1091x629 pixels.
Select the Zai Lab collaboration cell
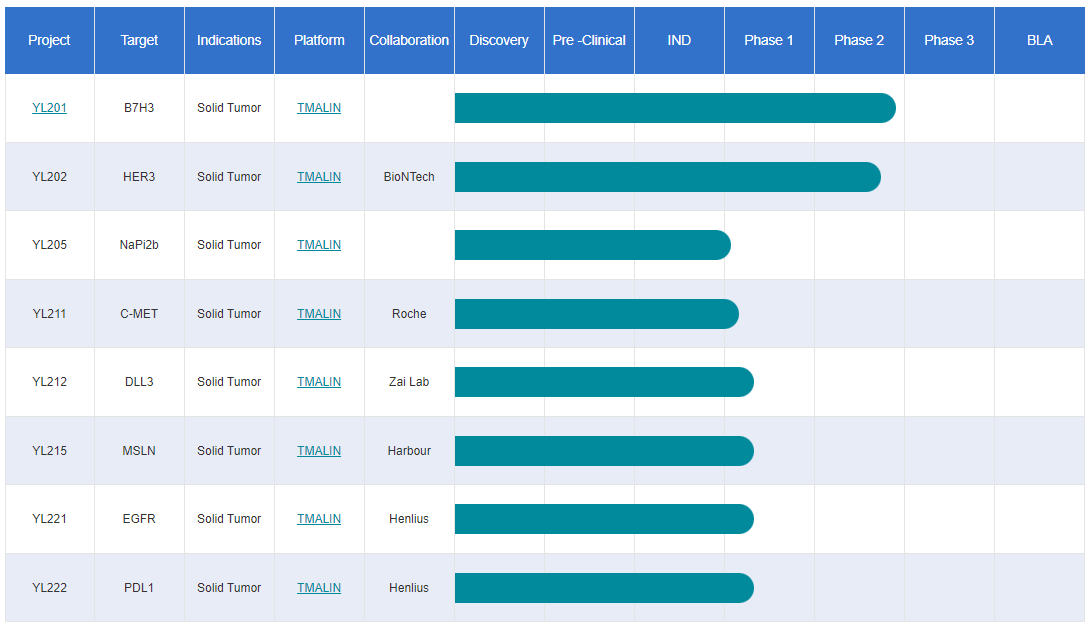point(409,382)
